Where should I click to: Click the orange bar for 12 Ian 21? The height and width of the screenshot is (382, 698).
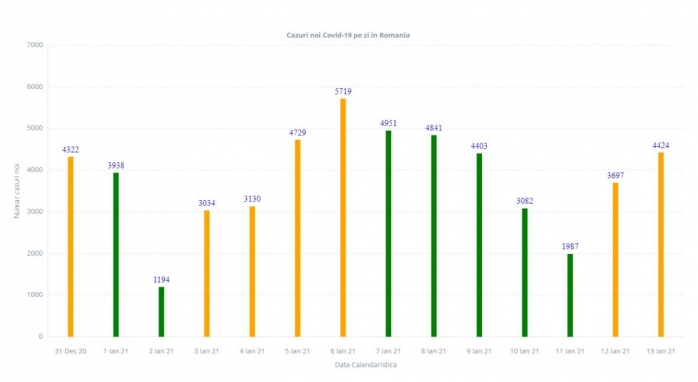(x=615, y=260)
